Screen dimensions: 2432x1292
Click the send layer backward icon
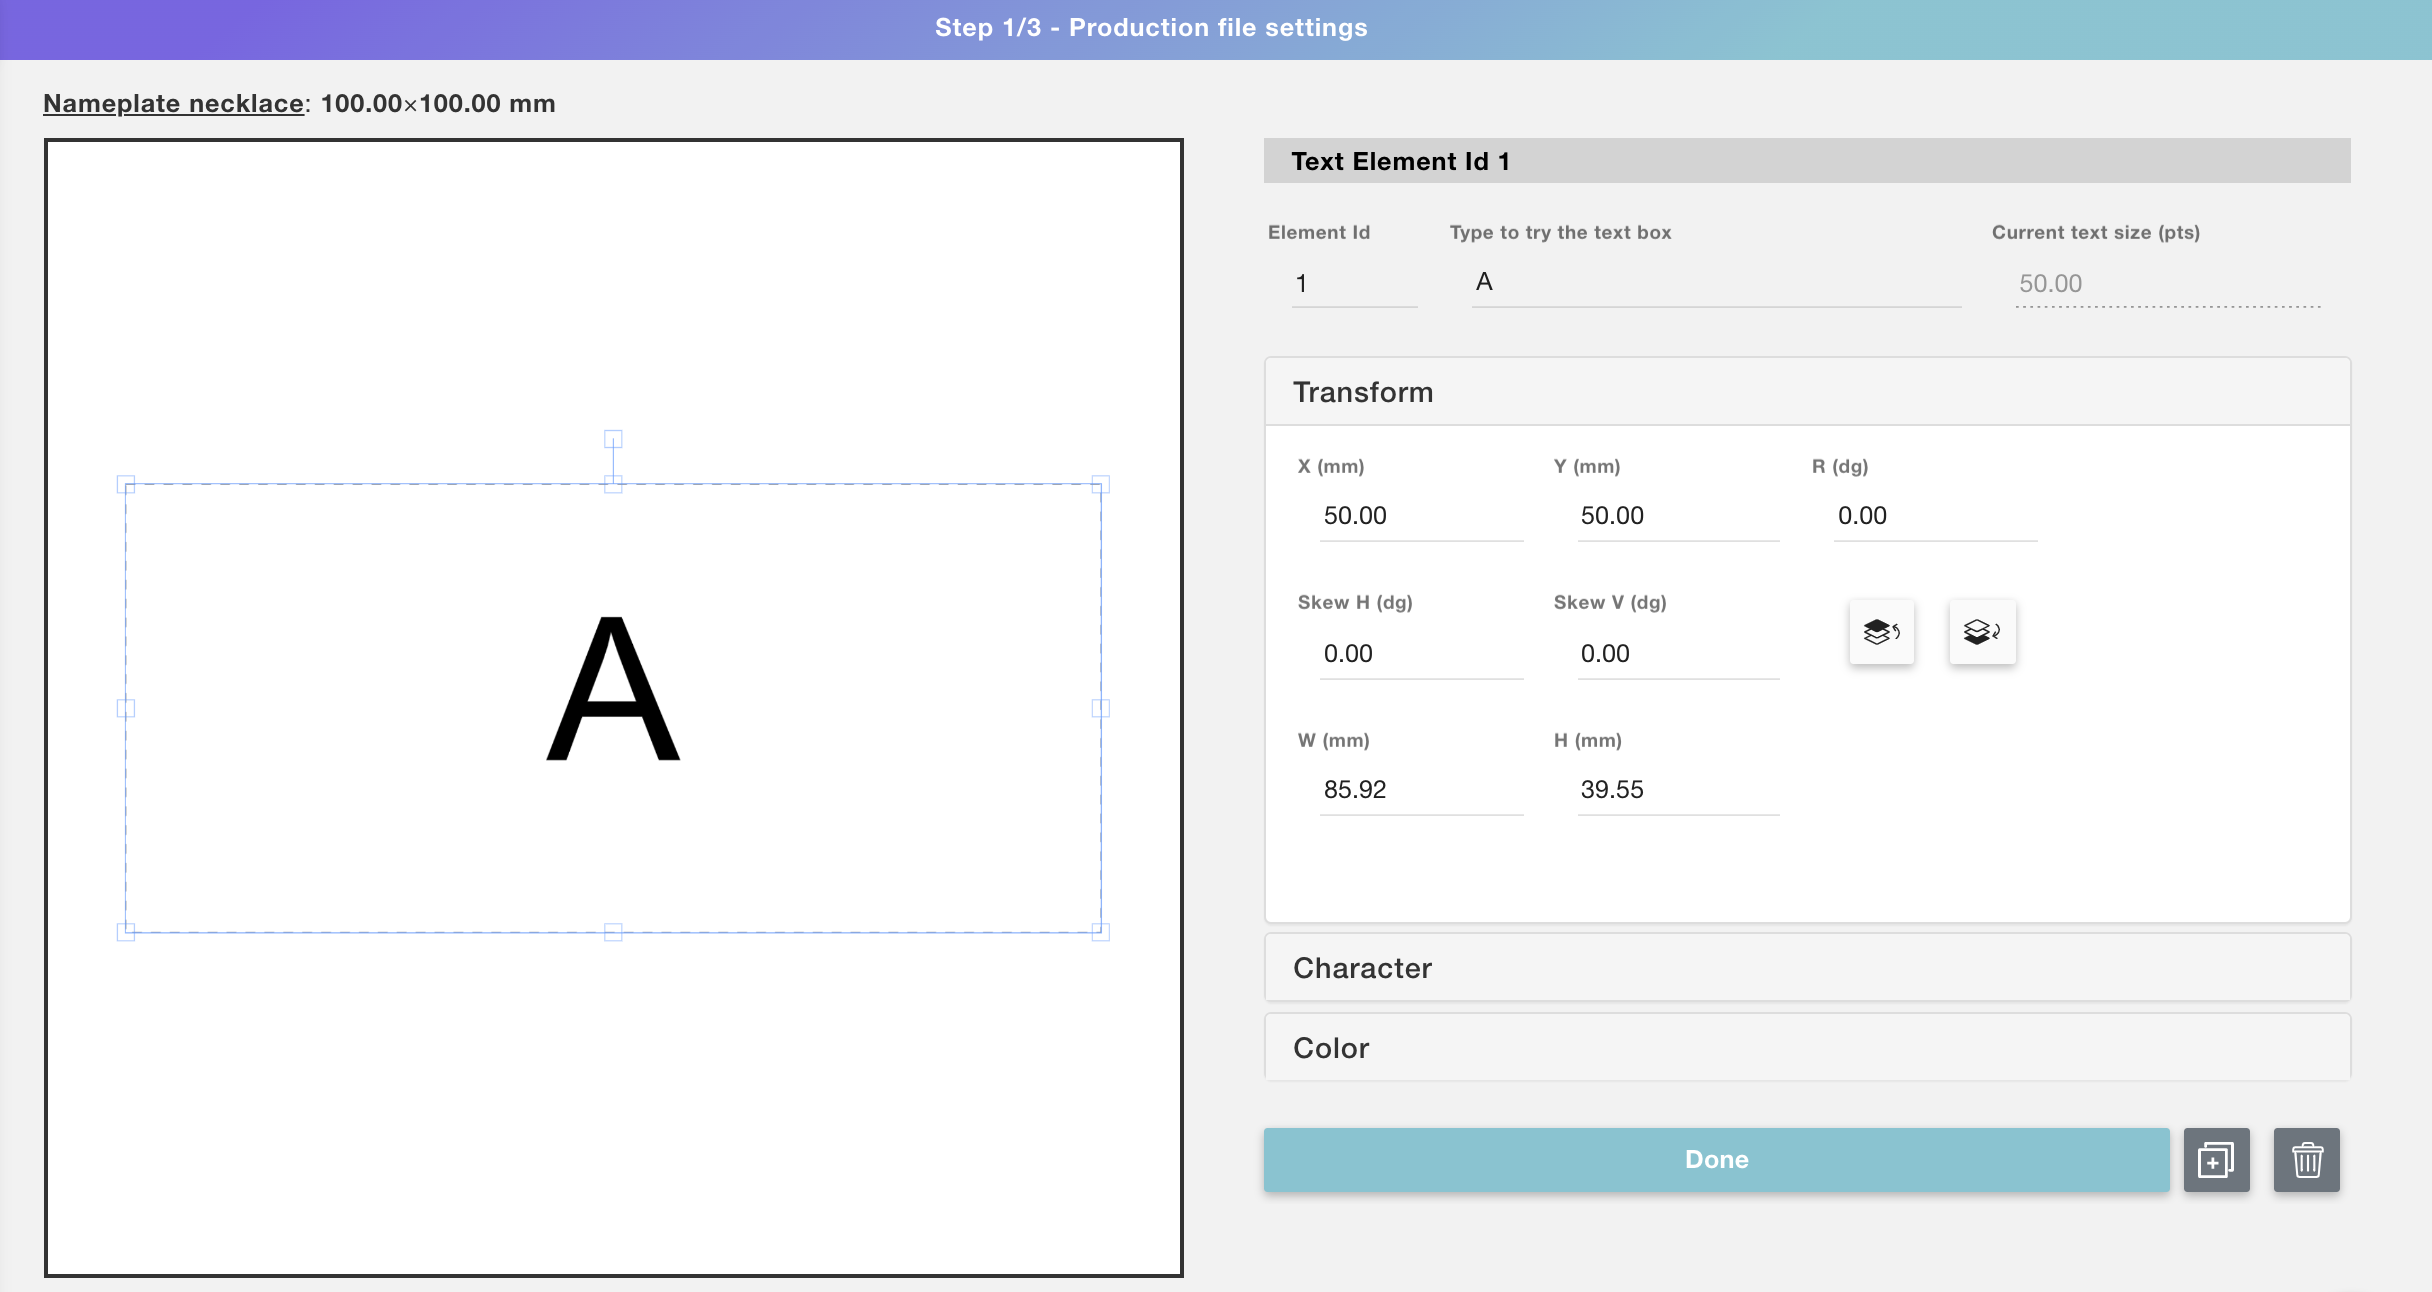tap(1981, 632)
